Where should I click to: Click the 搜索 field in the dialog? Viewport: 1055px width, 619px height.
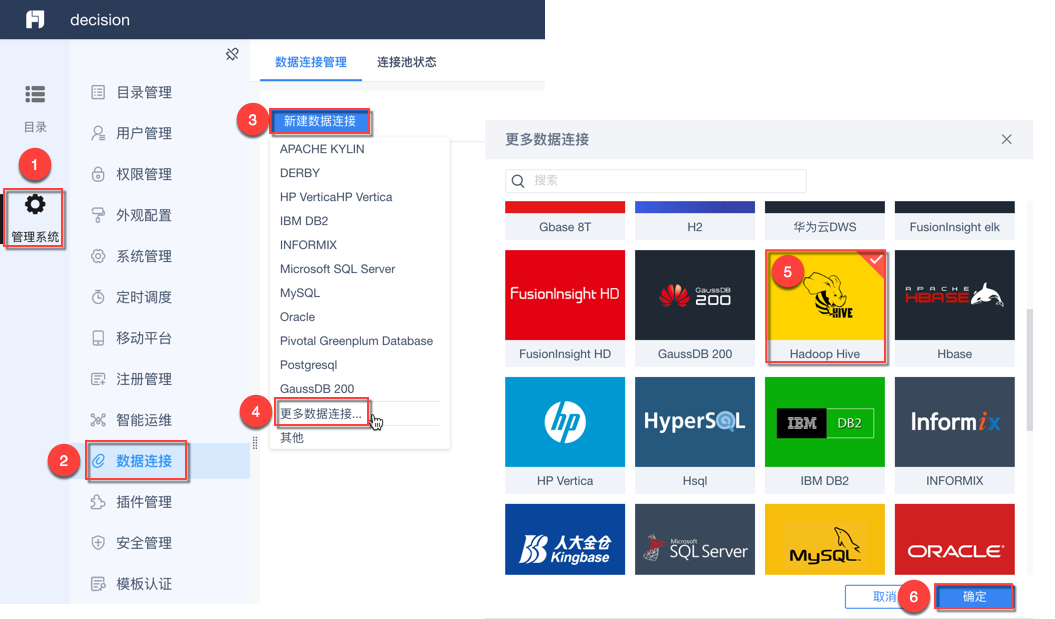click(656, 180)
